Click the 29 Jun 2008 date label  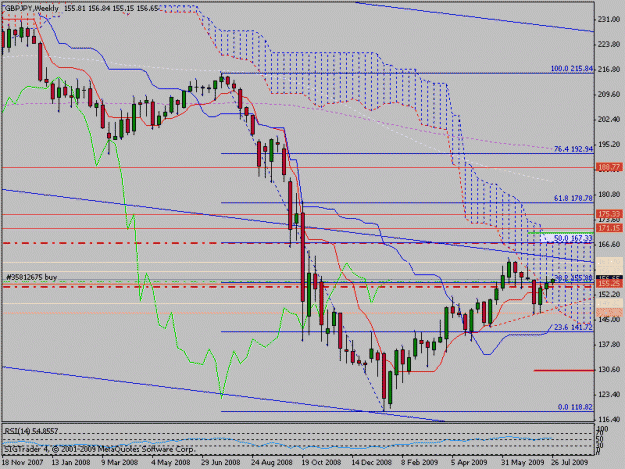pyautogui.click(x=221, y=463)
